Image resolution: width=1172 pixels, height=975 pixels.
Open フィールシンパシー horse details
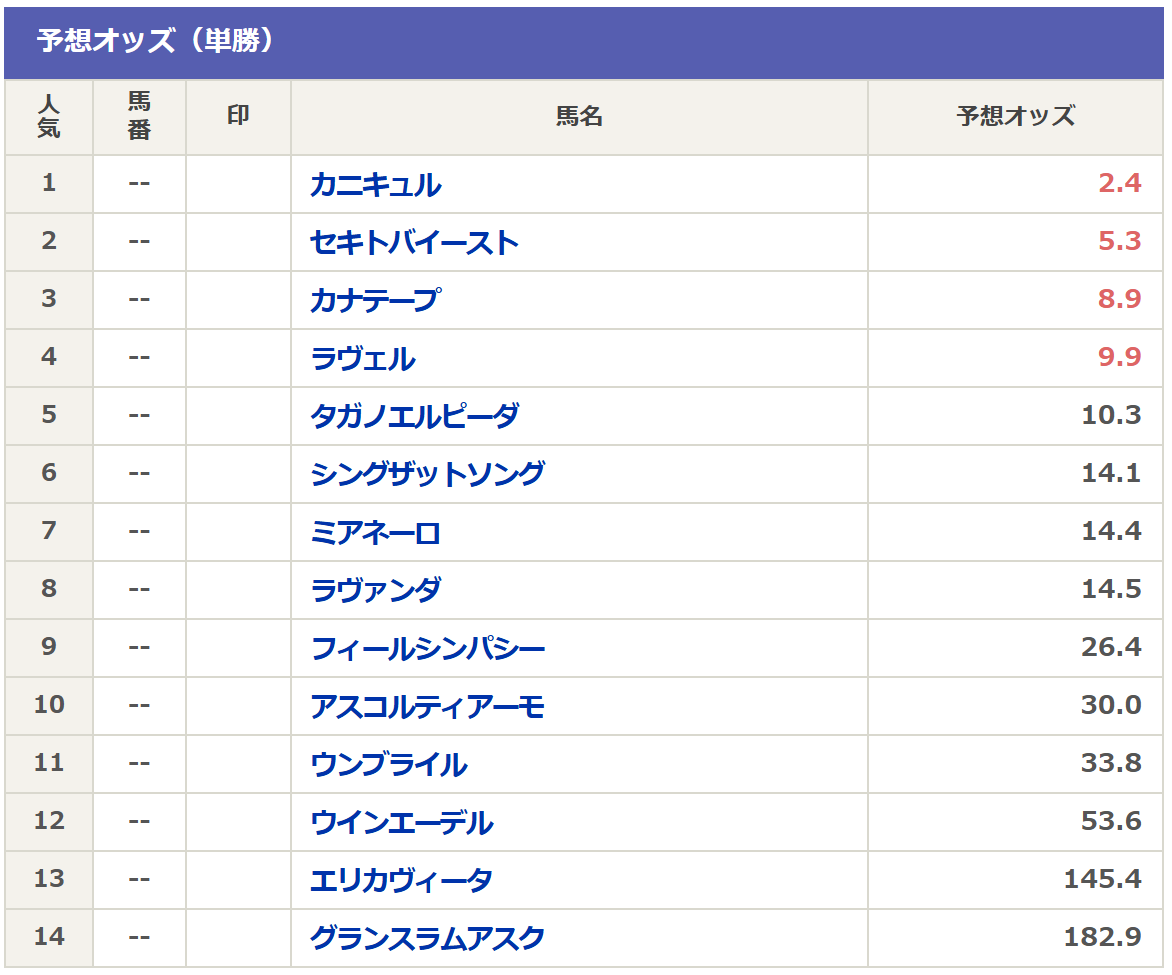coord(427,648)
